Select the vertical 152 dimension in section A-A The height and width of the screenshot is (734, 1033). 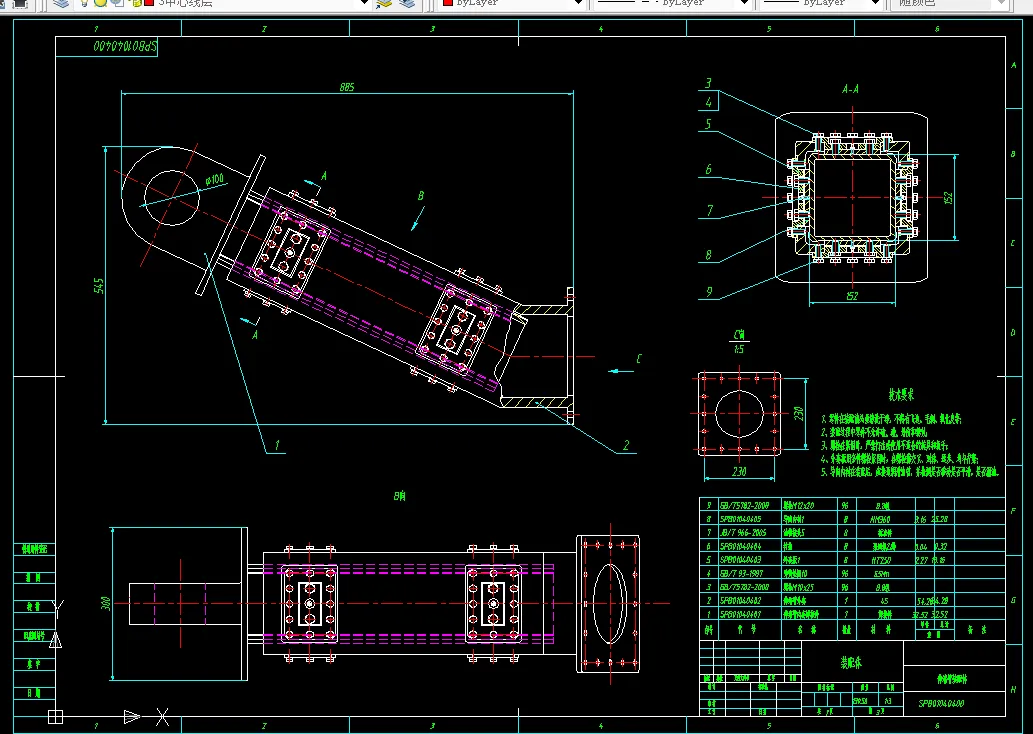tap(948, 198)
